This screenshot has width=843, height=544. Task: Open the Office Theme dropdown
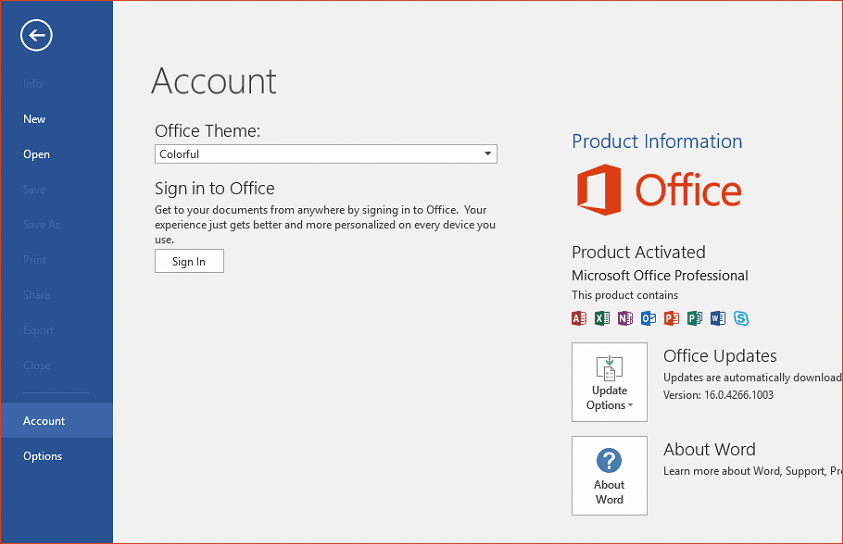326,154
